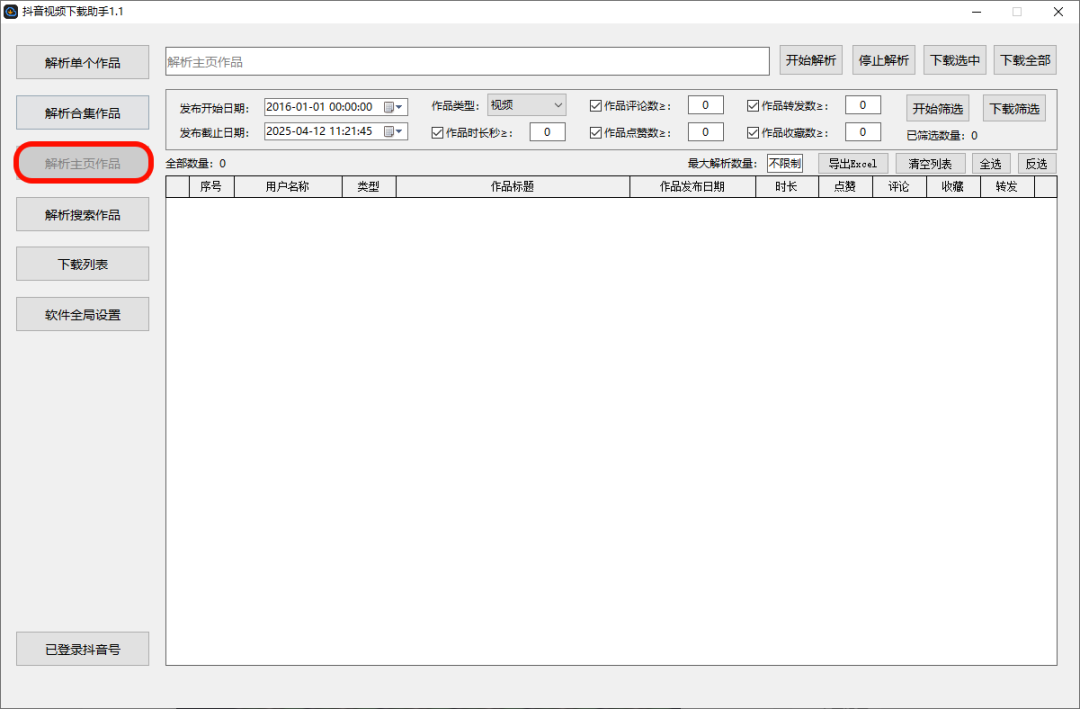Image resolution: width=1080 pixels, height=709 pixels.
Task: Open the 解析单个作品 section
Action: coord(83,63)
